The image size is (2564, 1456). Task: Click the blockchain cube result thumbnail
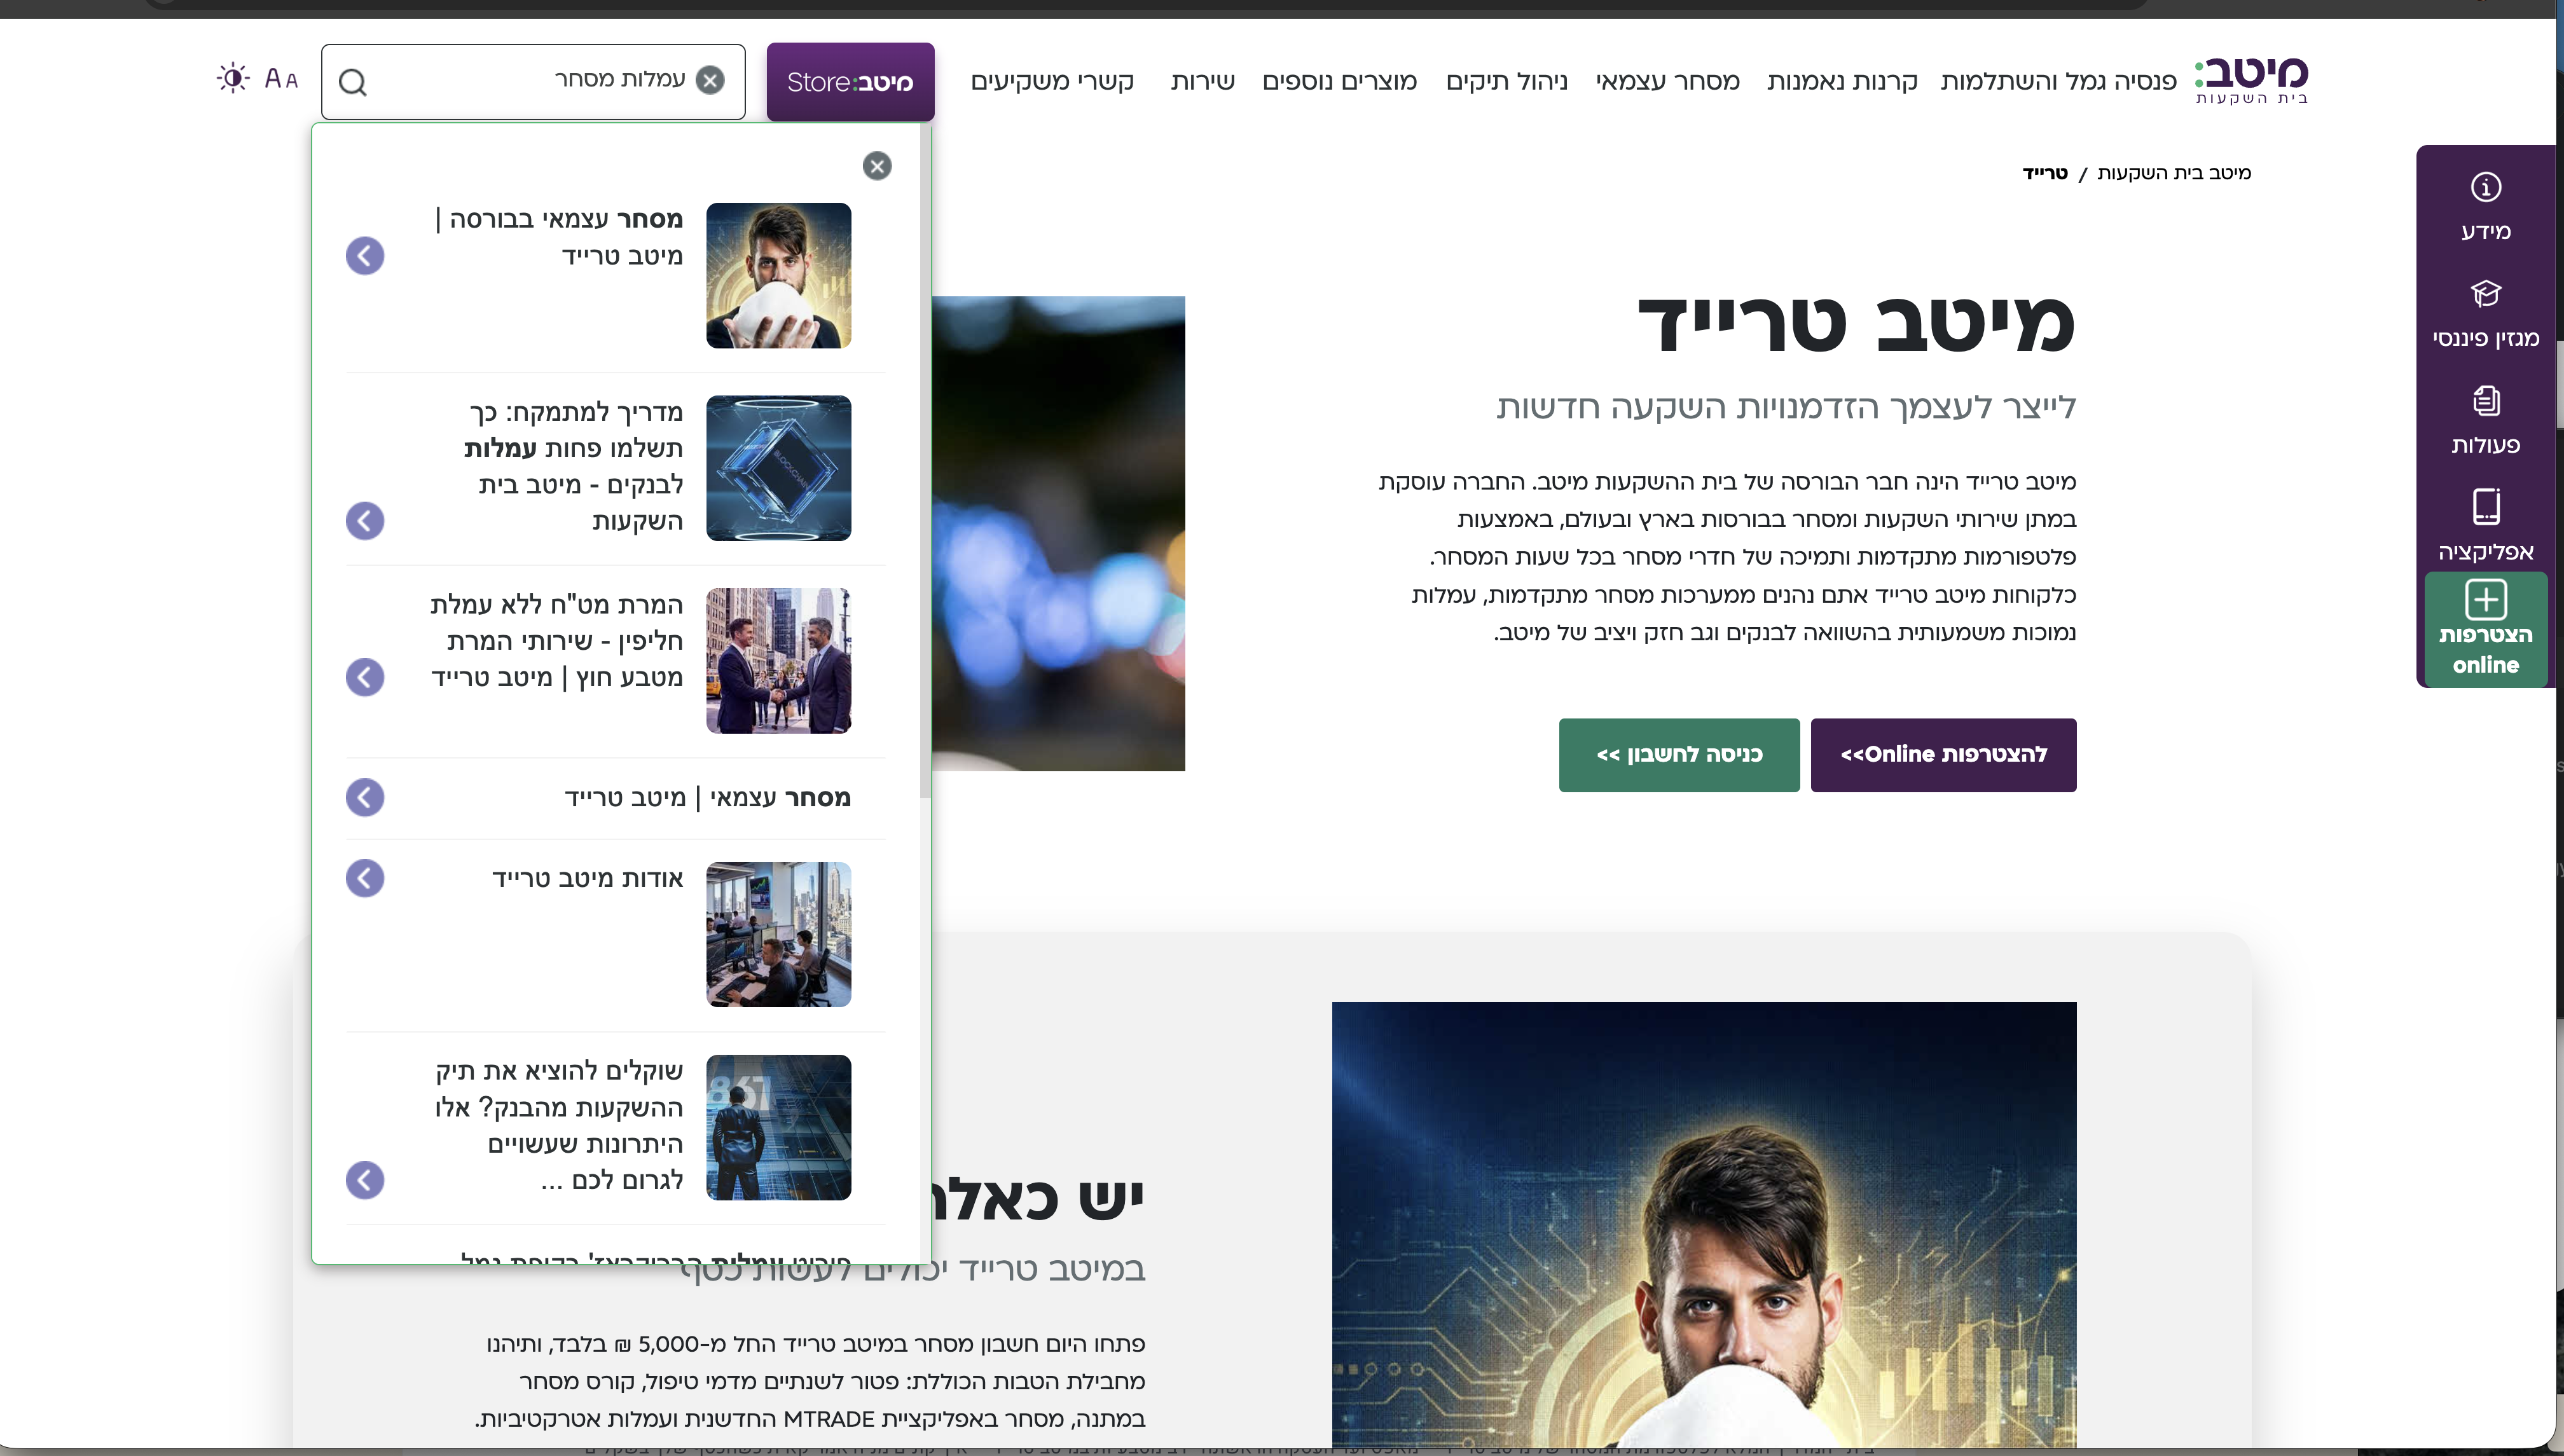pyautogui.click(x=779, y=468)
